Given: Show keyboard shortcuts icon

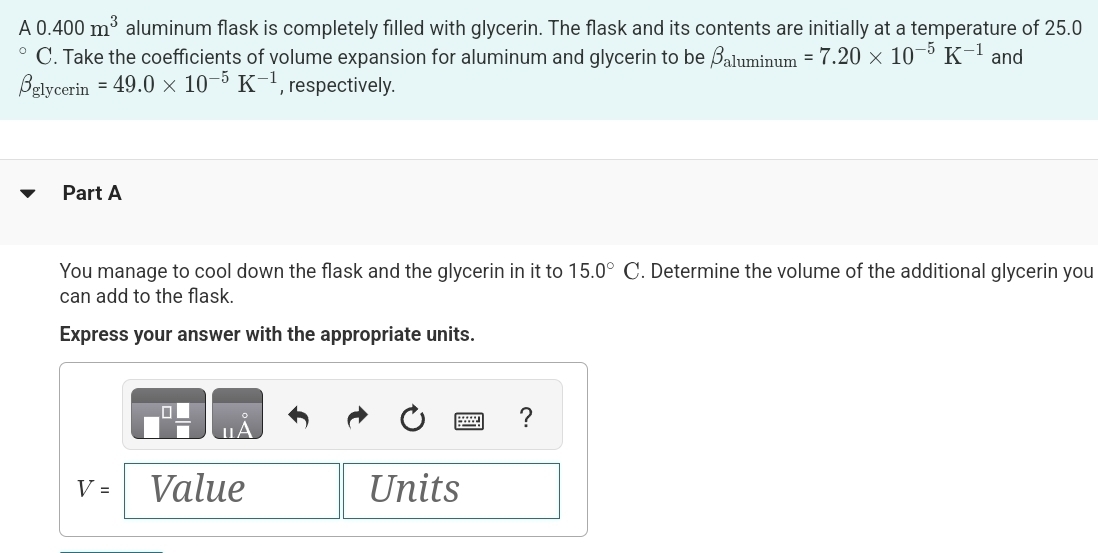Looking at the screenshot, I should coord(469,420).
